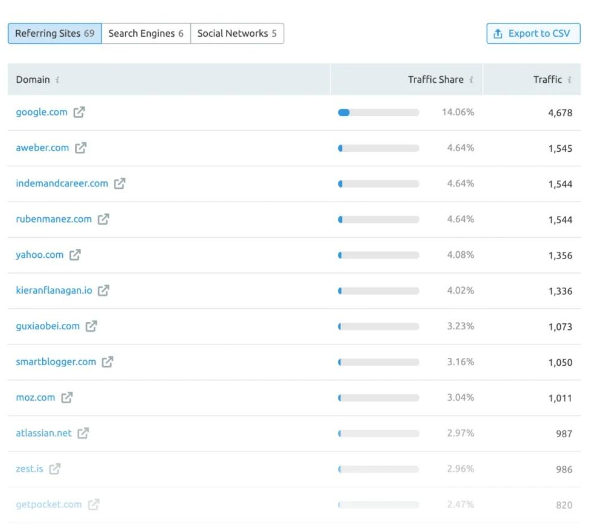Viewport: 595px width, 531px height.
Task: Select the 3.16% traffic share value
Action: 461,362
